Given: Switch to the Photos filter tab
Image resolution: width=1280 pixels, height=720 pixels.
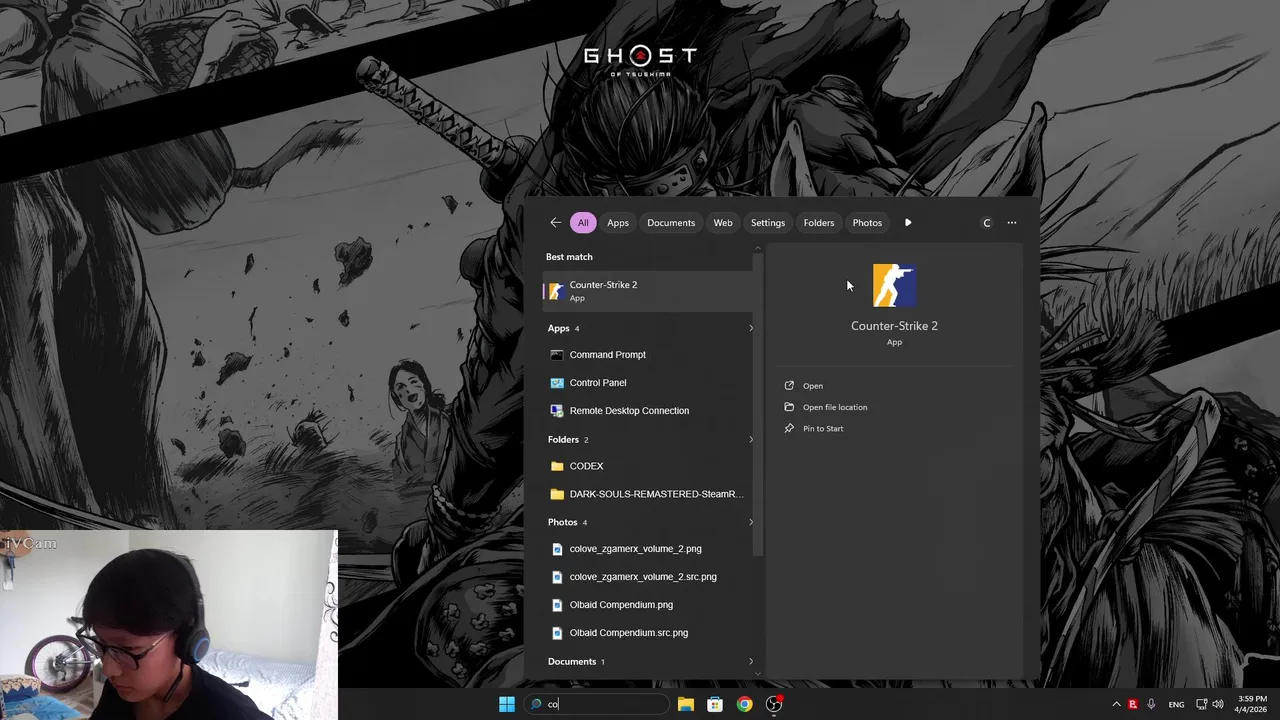Looking at the screenshot, I should pos(867,223).
